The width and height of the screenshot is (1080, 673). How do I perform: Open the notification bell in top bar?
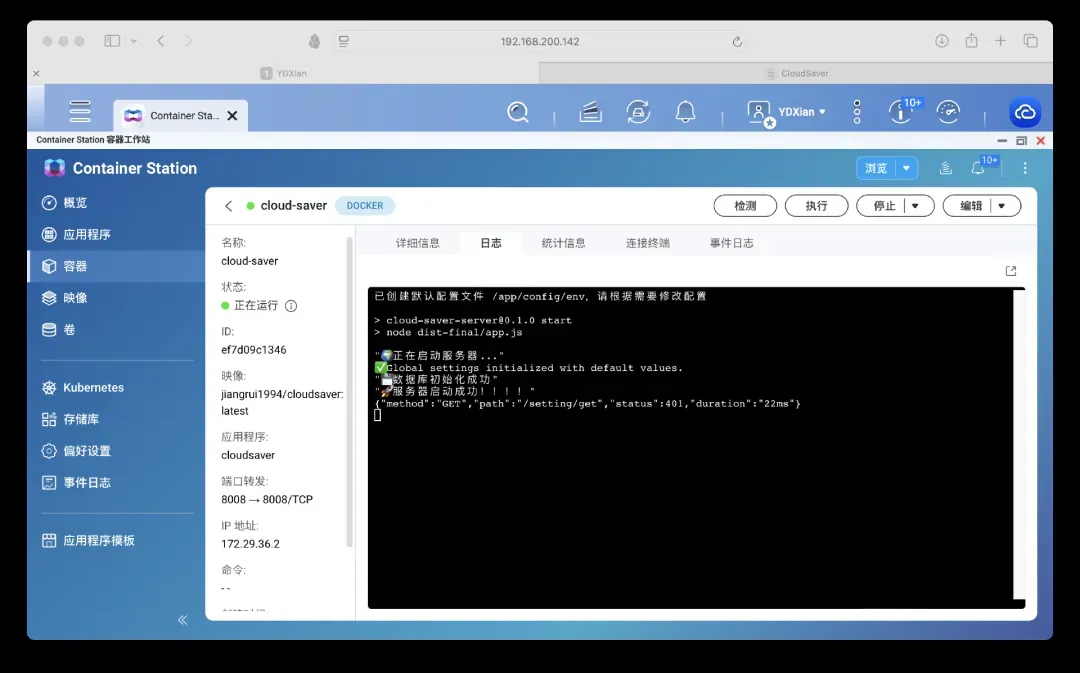click(x=685, y=112)
